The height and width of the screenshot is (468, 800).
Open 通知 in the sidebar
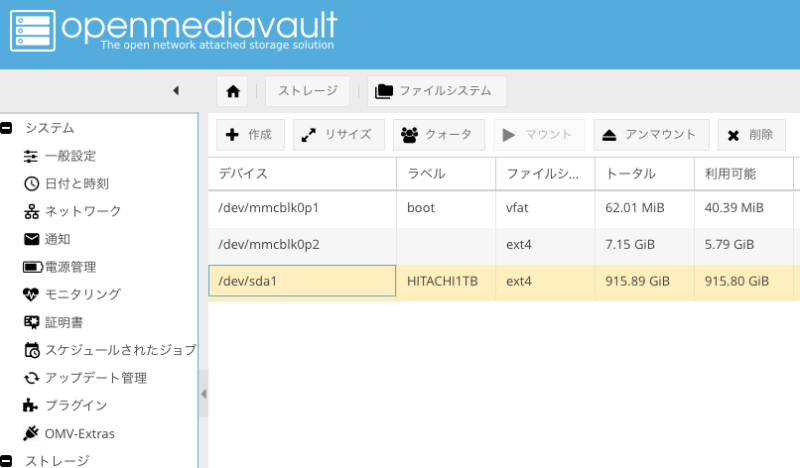coord(47,239)
